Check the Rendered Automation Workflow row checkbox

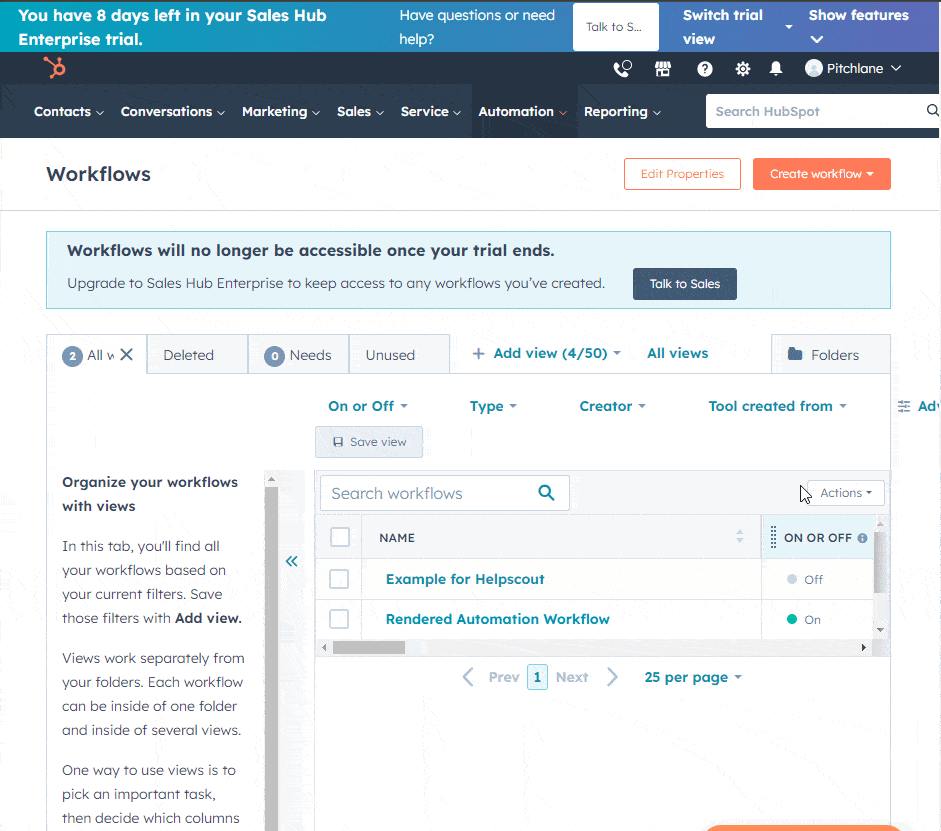pyautogui.click(x=339, y=619)
